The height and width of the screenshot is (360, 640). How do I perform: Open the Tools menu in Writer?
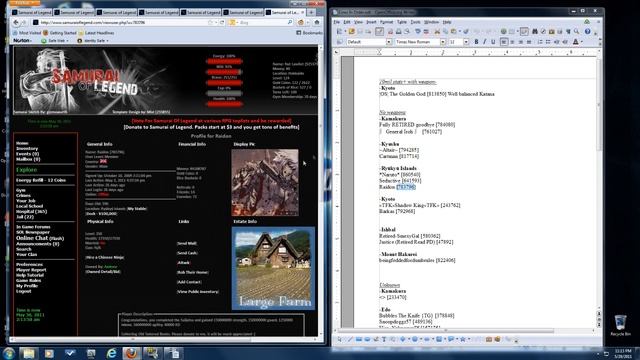tap(416, 22)
